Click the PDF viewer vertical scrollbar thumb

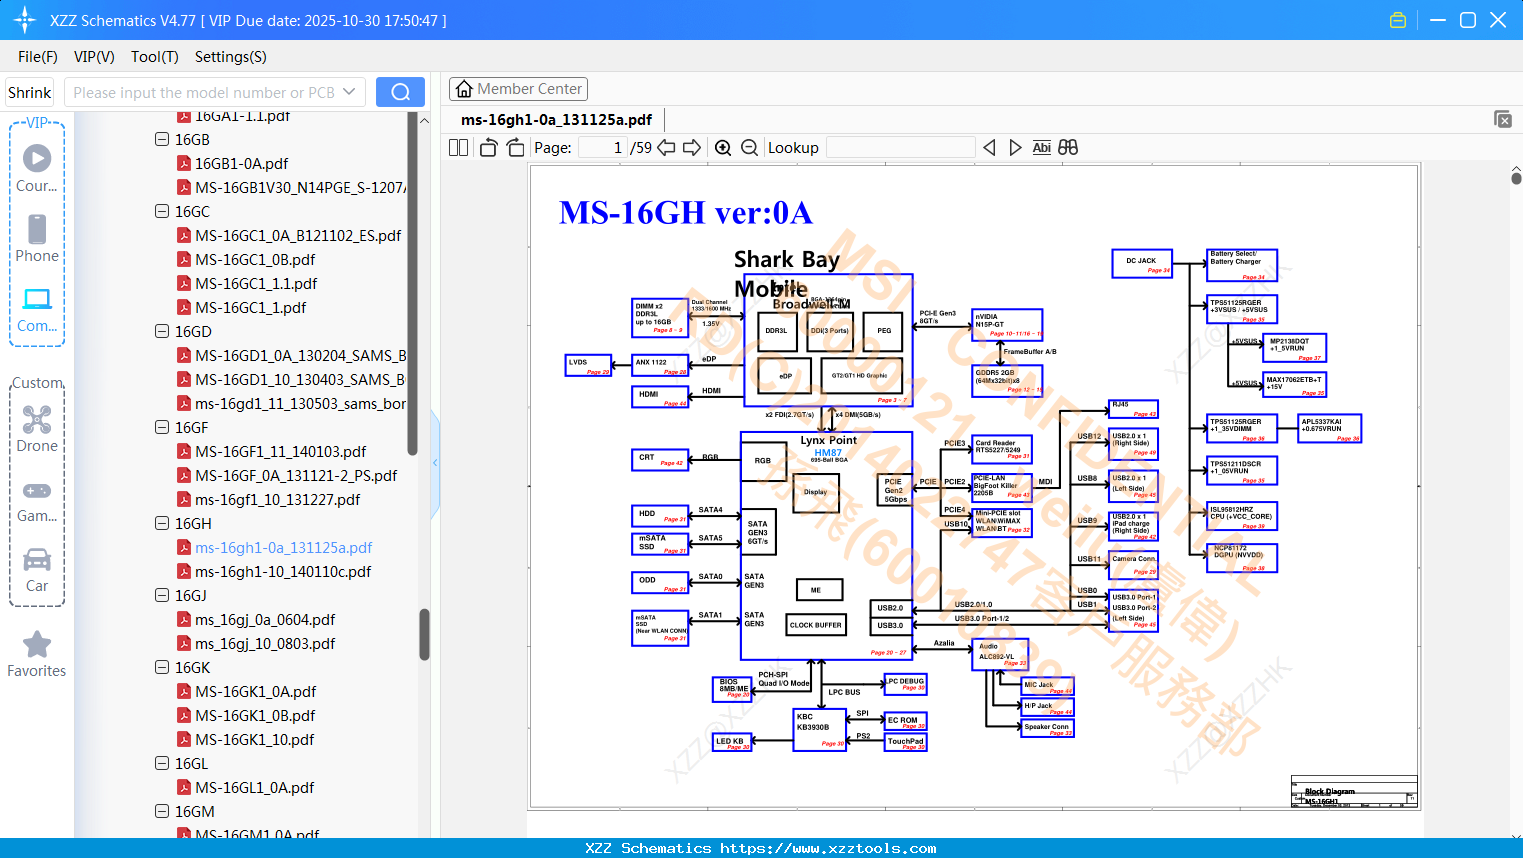point(1516,178)
